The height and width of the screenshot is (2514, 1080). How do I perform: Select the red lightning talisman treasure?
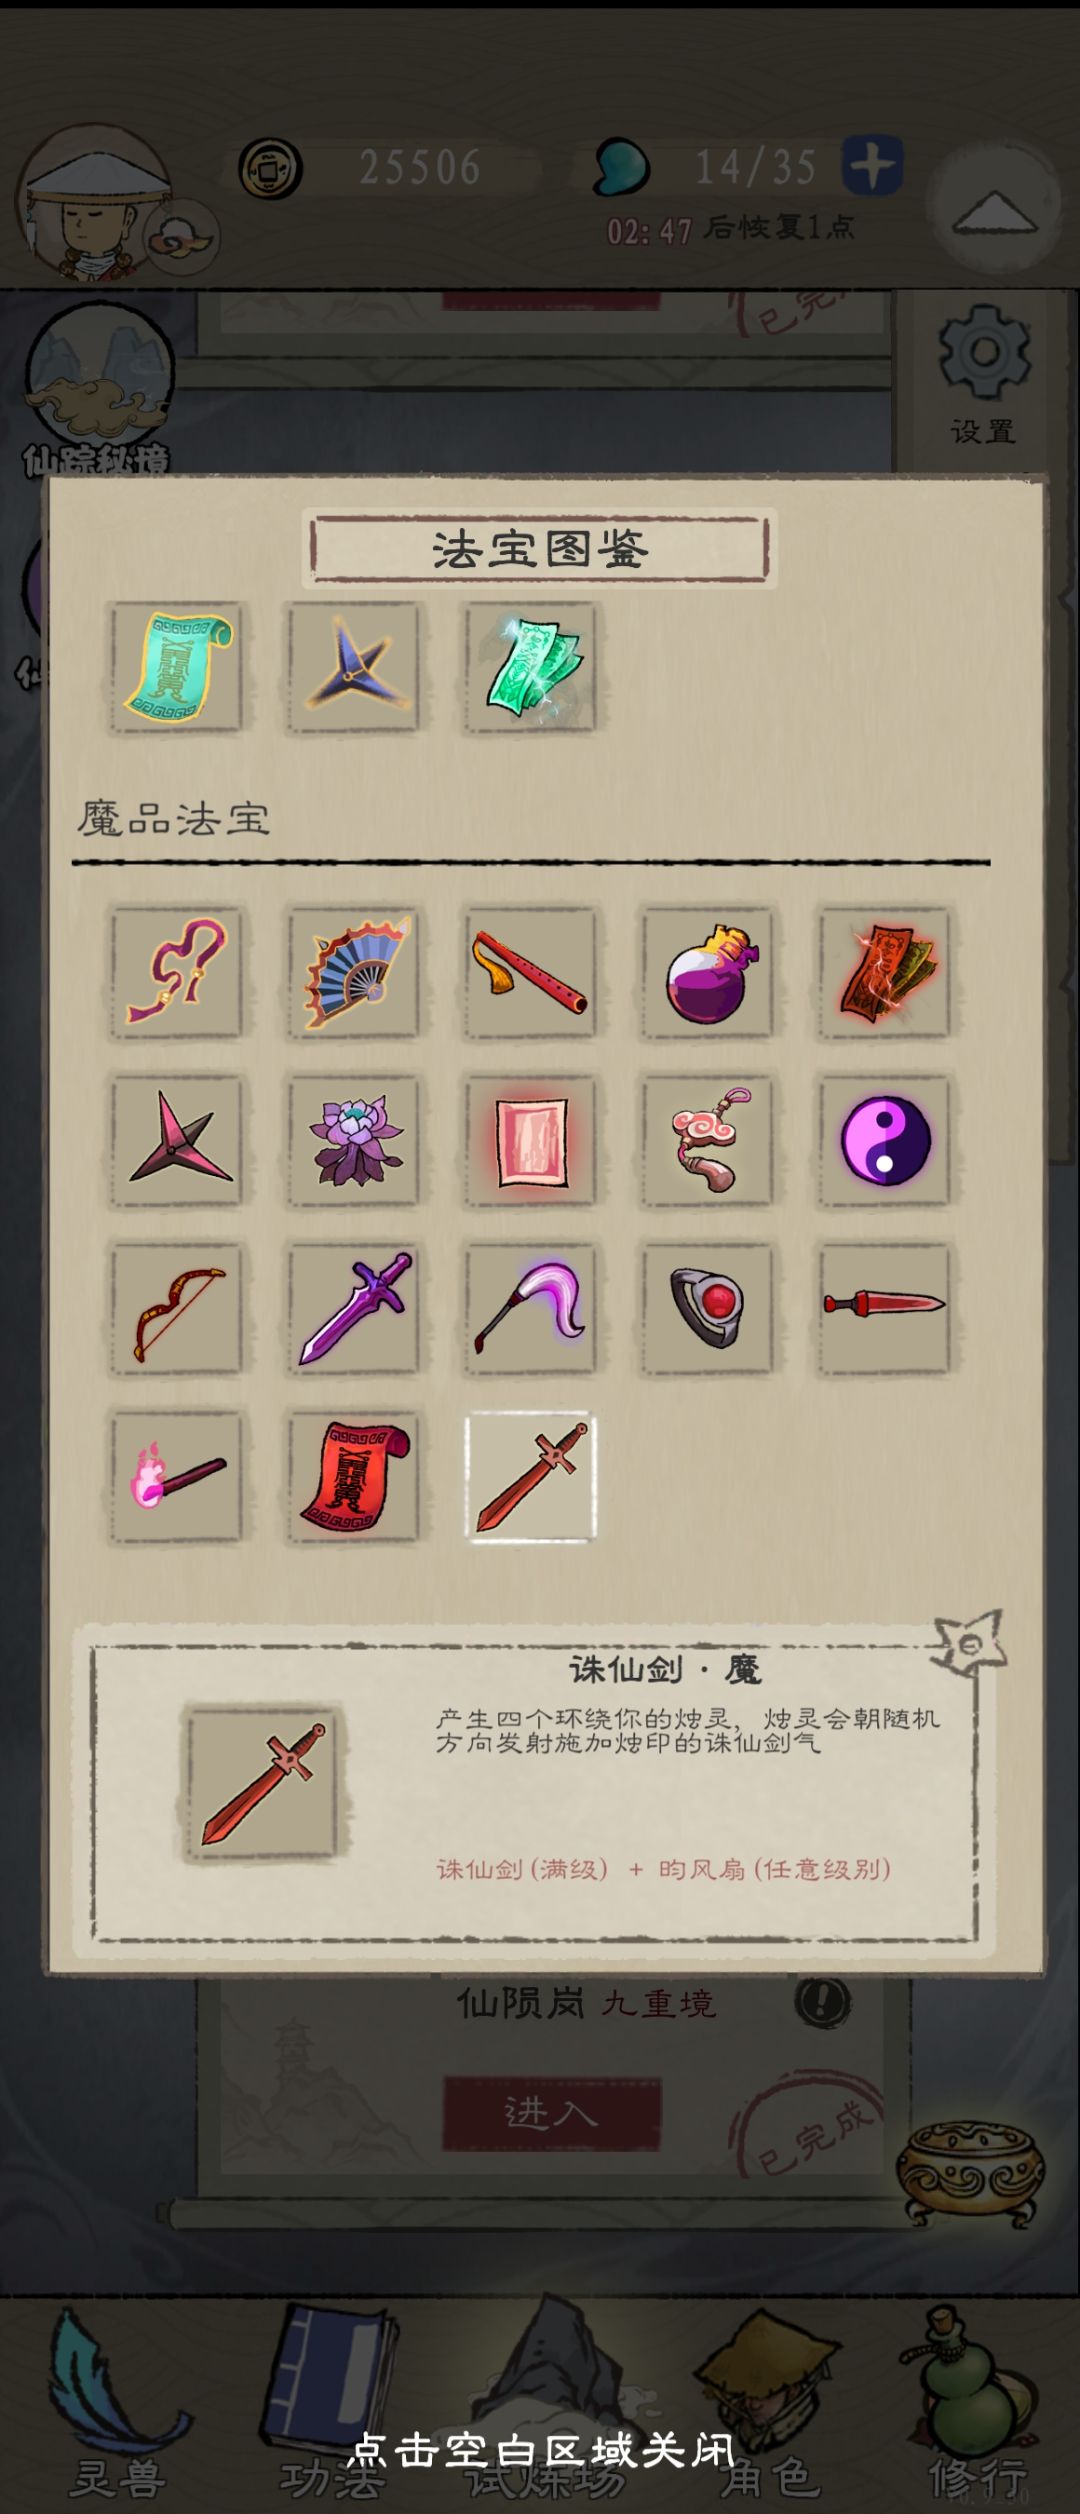pyautogui.click(x=885, y=973)
